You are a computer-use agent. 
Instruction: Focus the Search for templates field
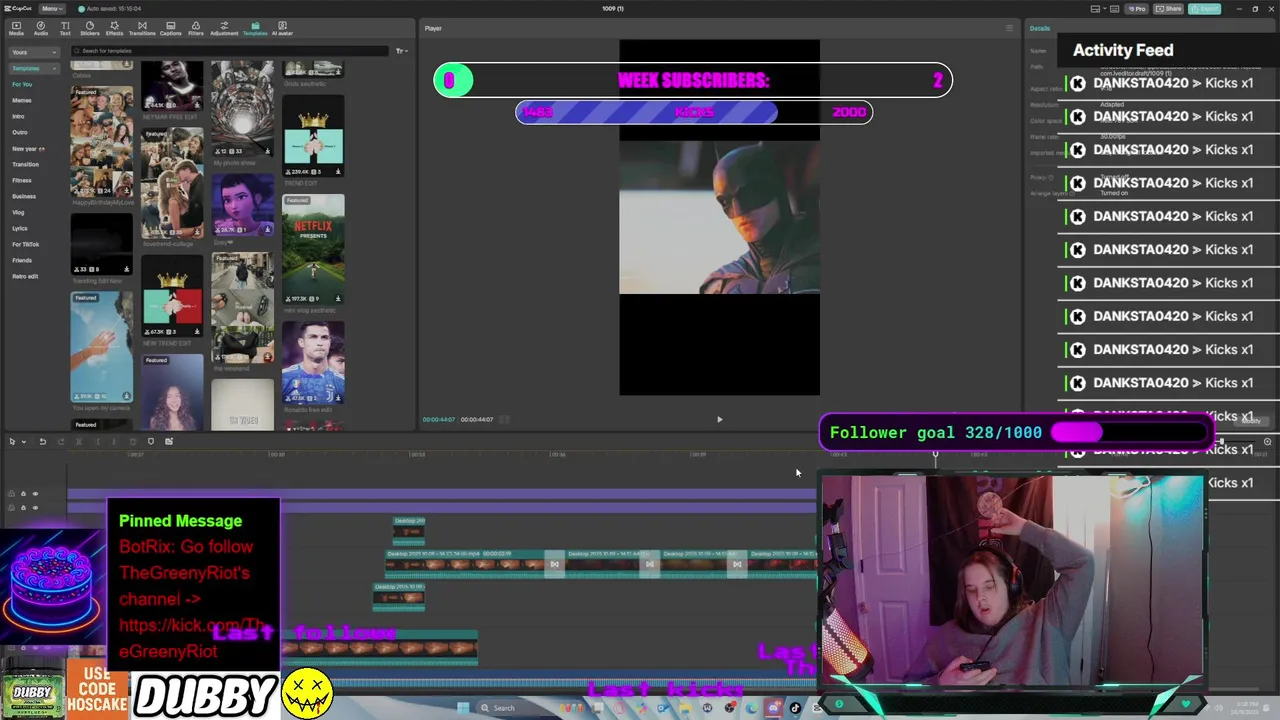point(230,51)
